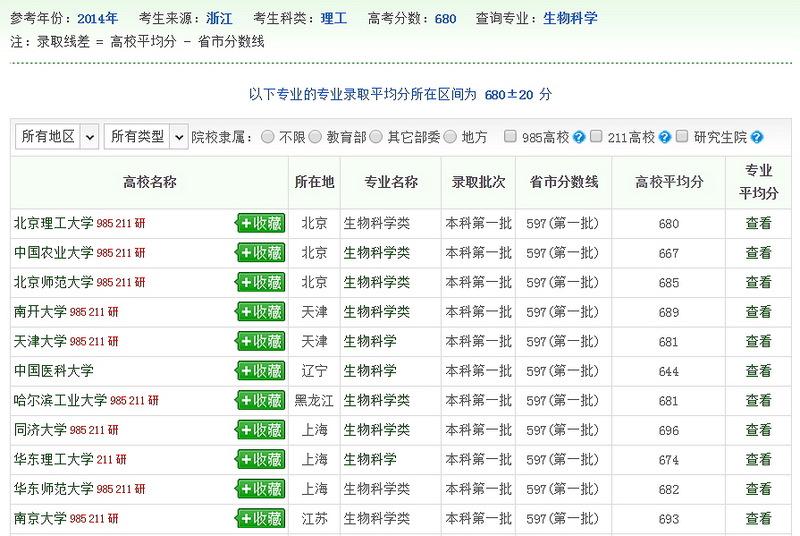
Task: View major average for 北京师范大学
Action: (x=758, y=282)
